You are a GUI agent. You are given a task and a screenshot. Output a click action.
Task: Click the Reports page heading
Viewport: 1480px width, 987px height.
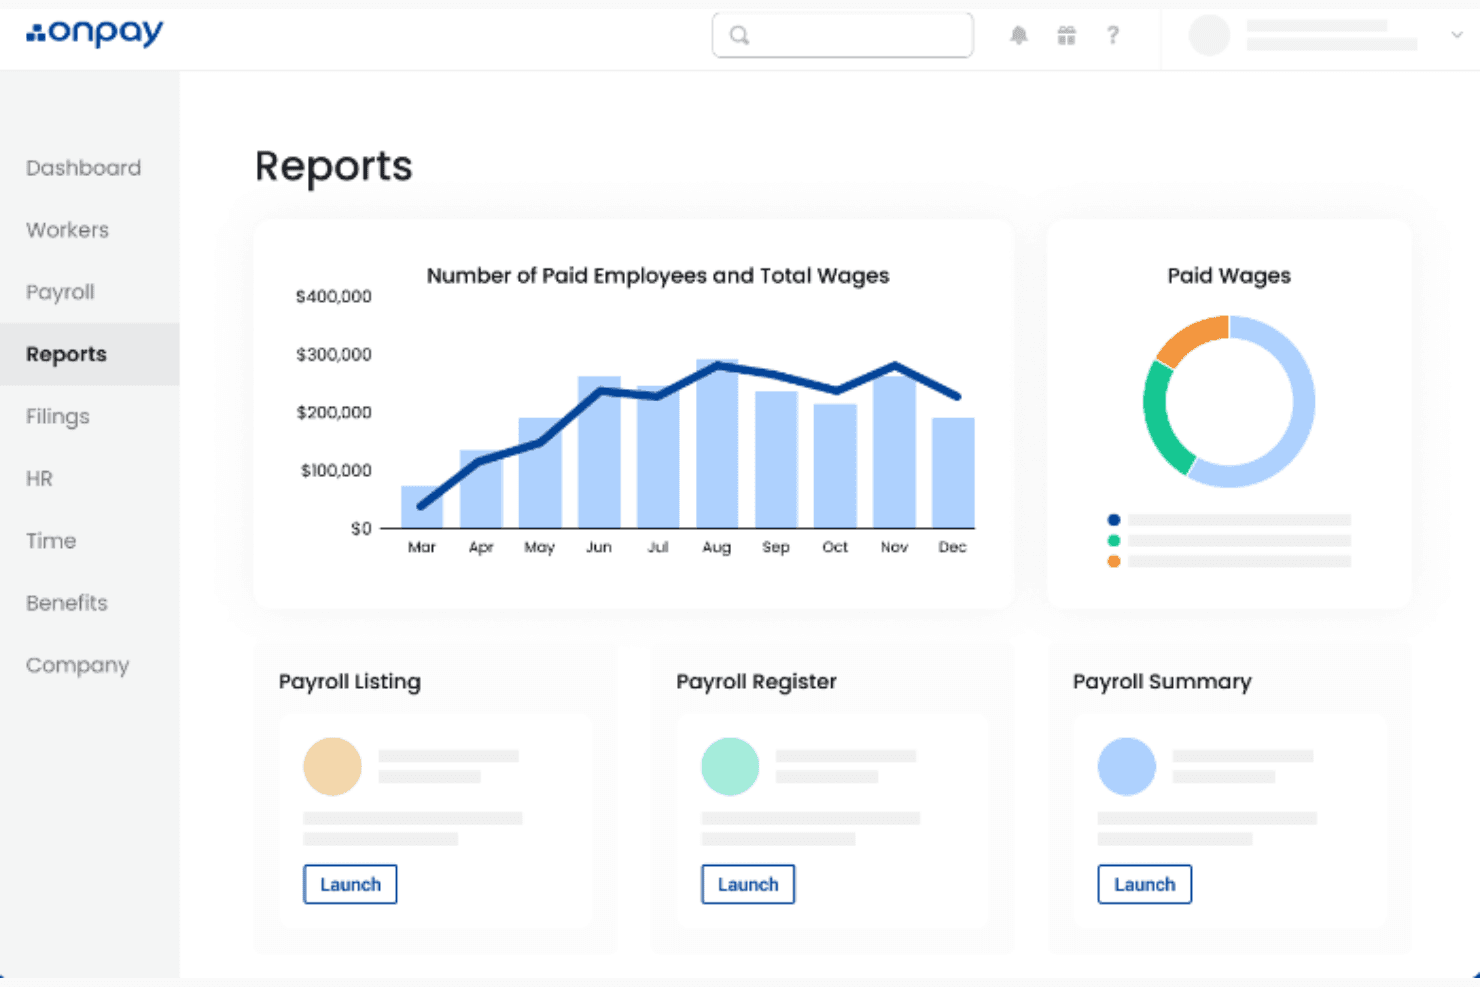[333, 166]
